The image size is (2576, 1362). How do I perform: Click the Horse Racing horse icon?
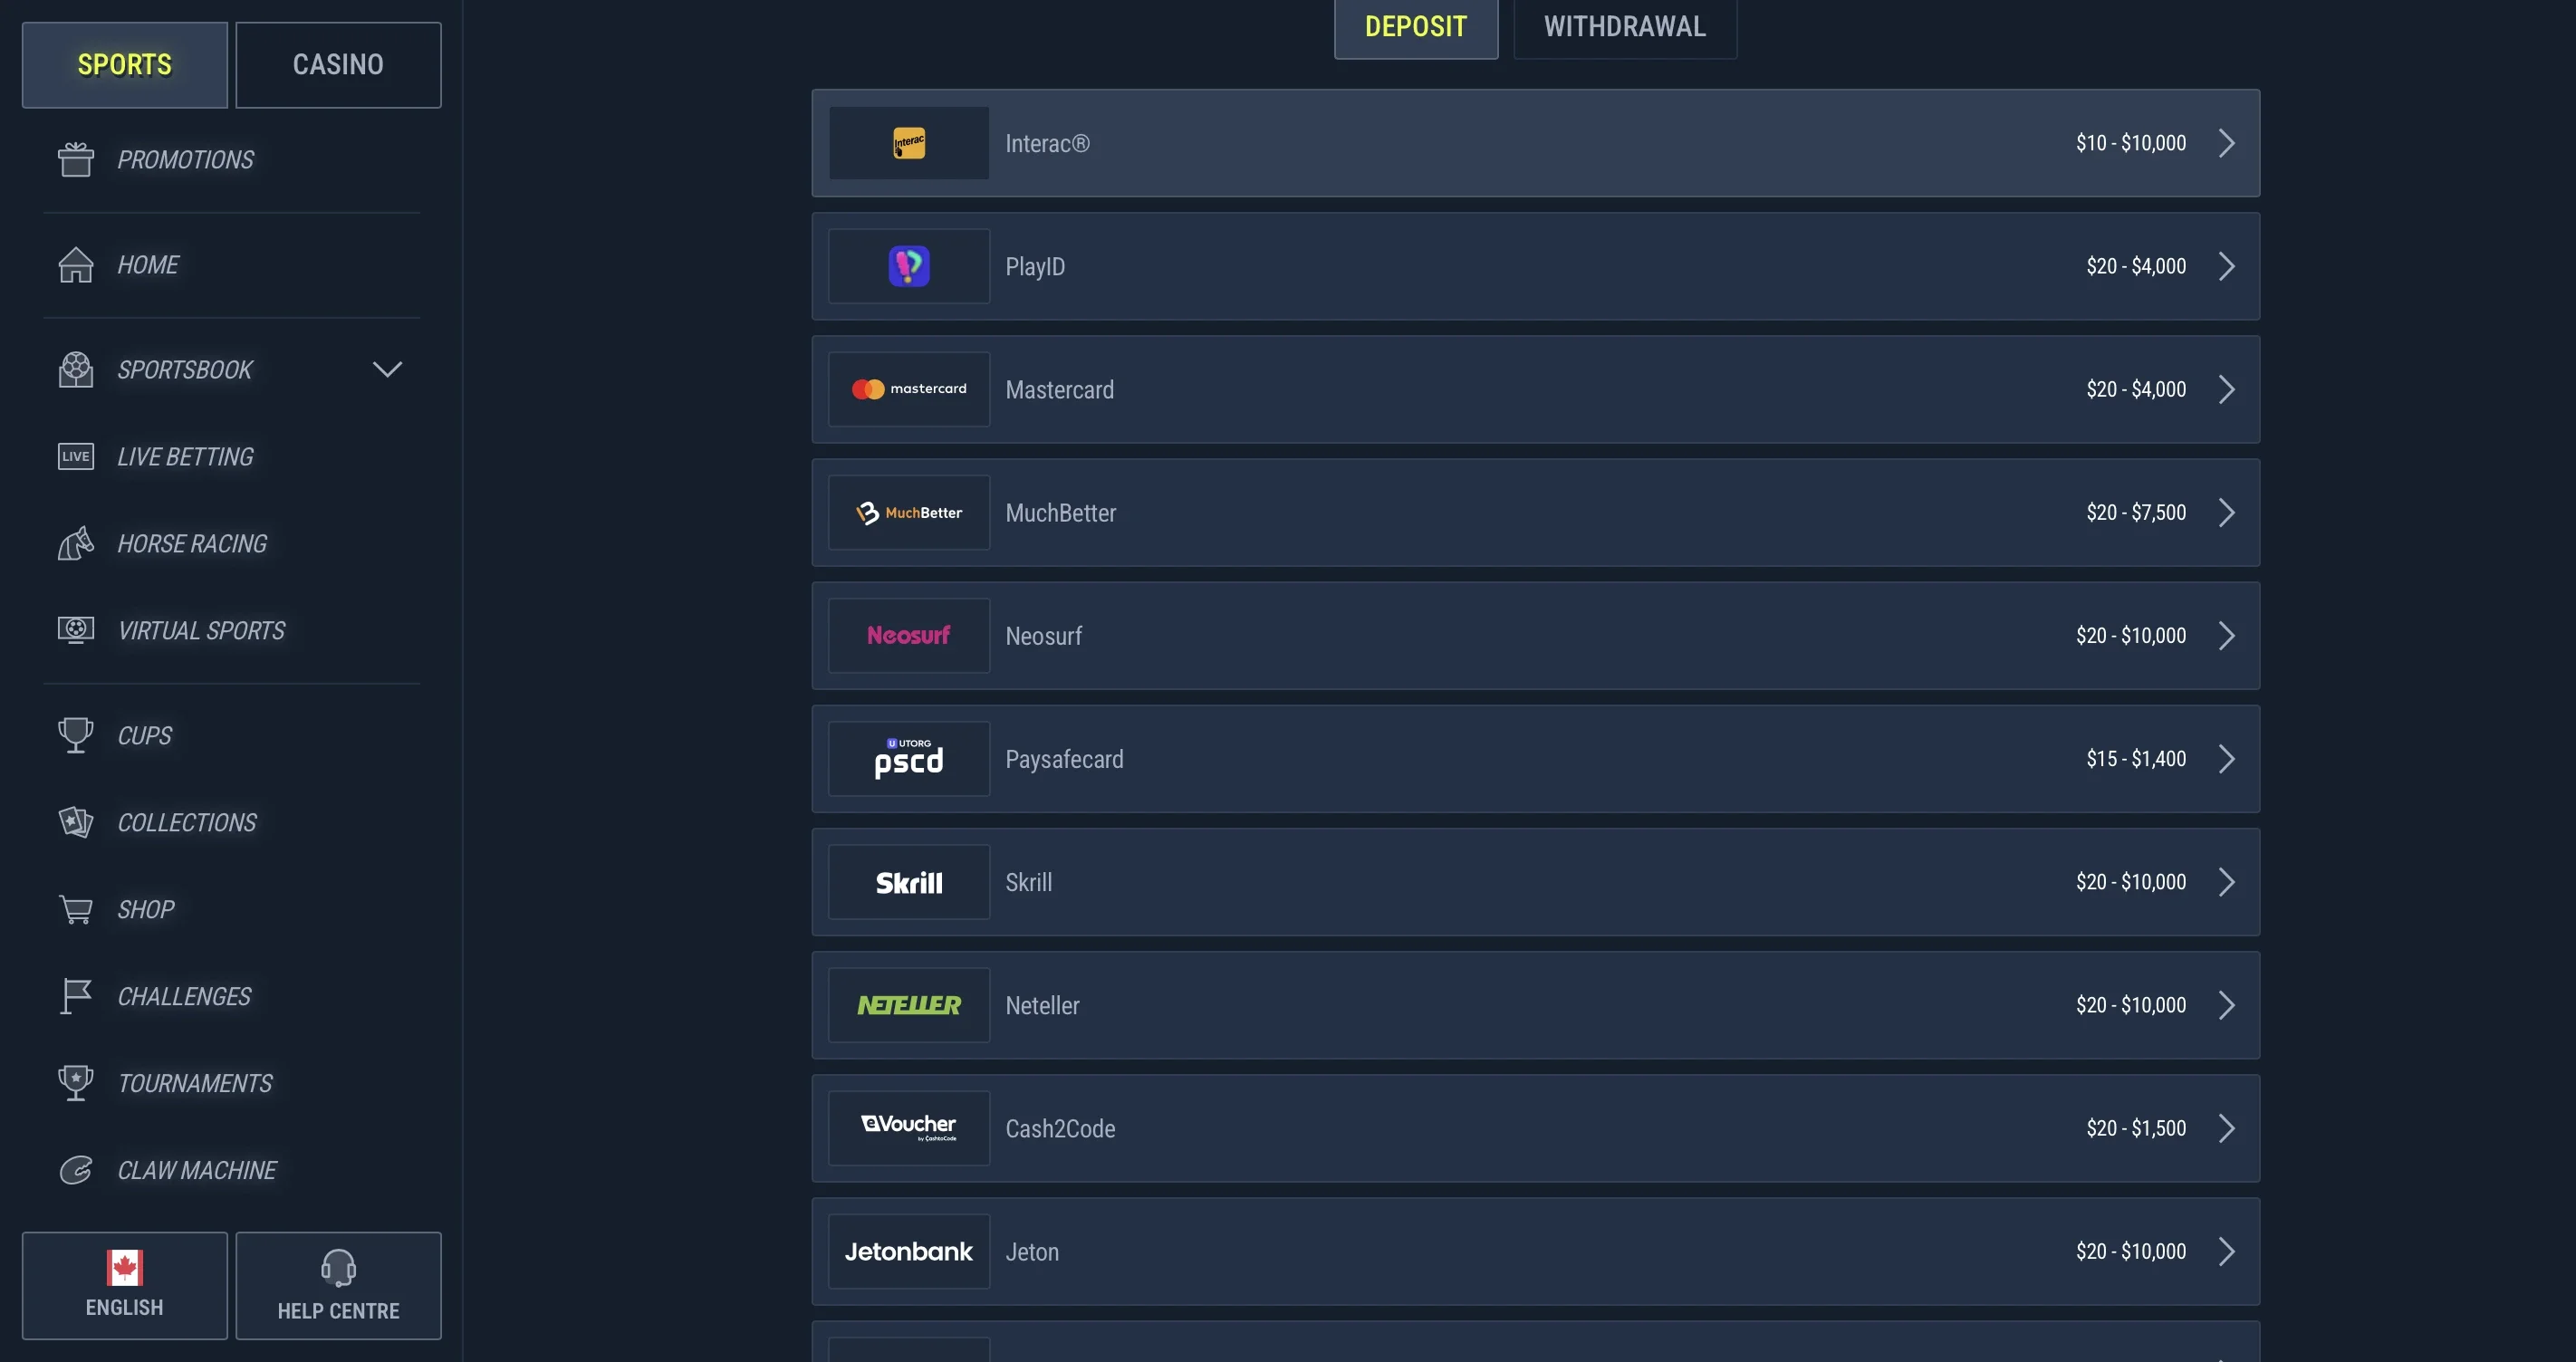point(76,544)
